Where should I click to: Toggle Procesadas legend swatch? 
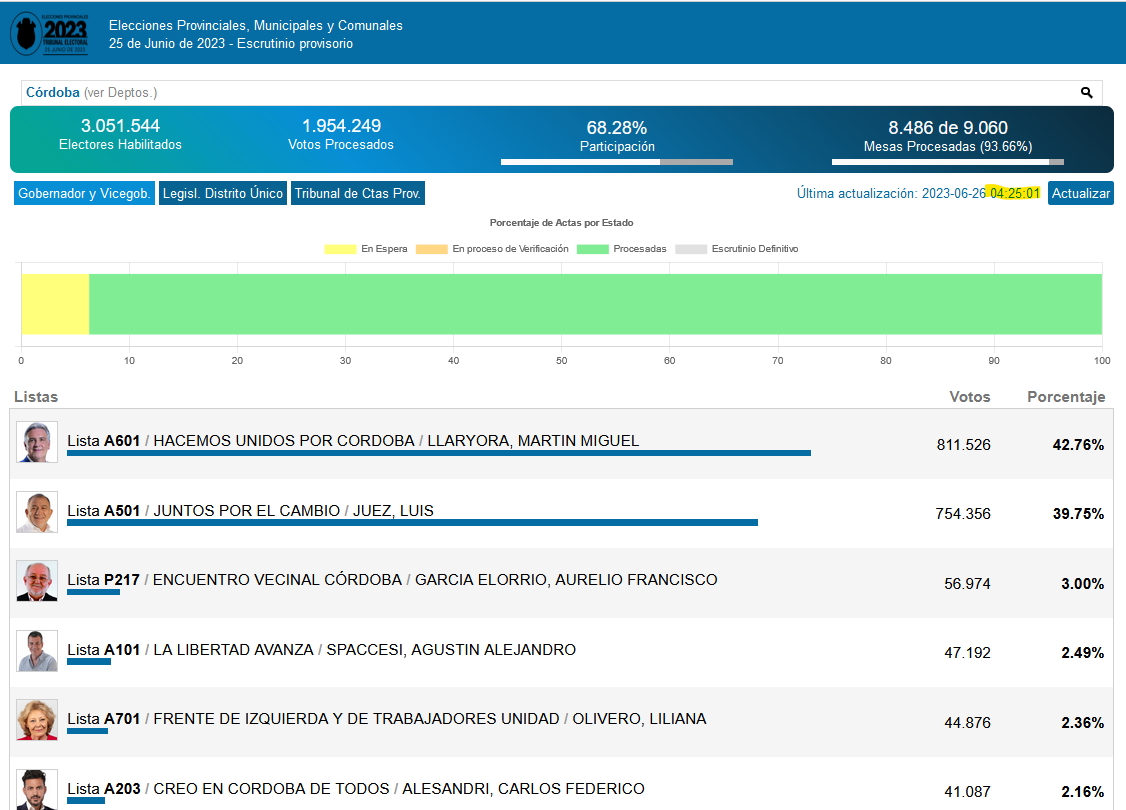coord(593,249)
